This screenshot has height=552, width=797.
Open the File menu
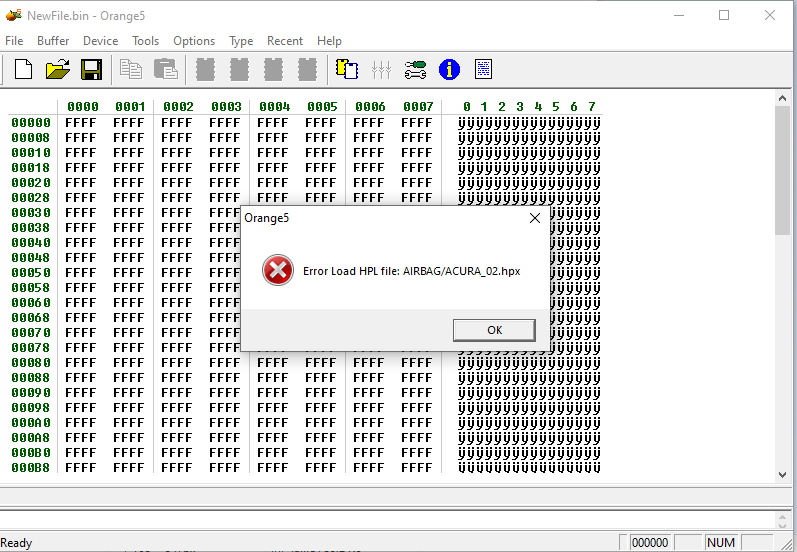point(14,41)
